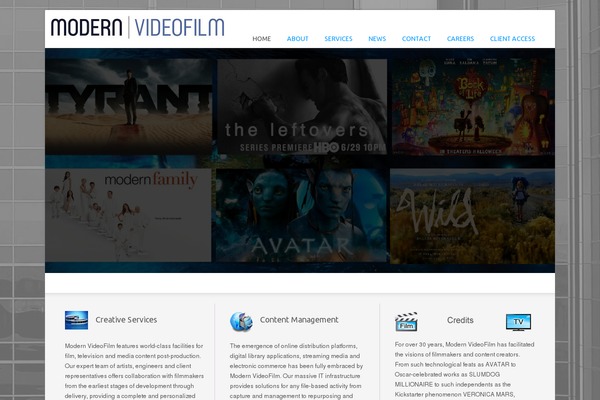Click the Creative Services film reel icon
600x400 pixels.
tap(77, 320)
